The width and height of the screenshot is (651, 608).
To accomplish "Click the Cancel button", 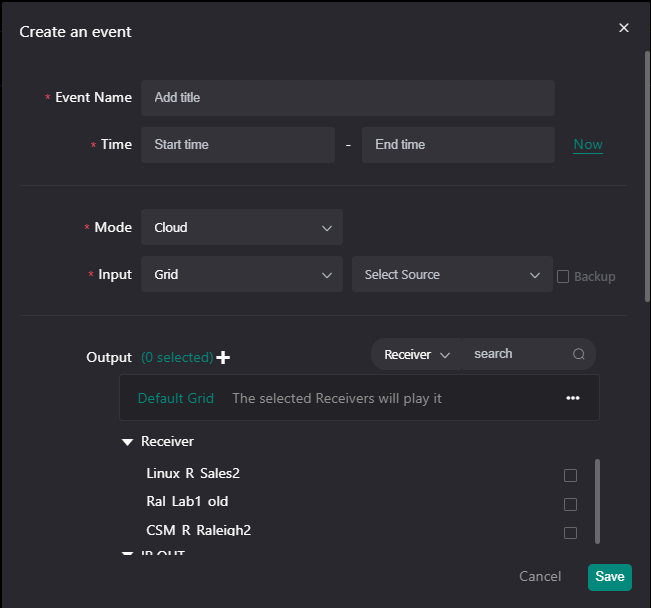I will pos(540,576).
